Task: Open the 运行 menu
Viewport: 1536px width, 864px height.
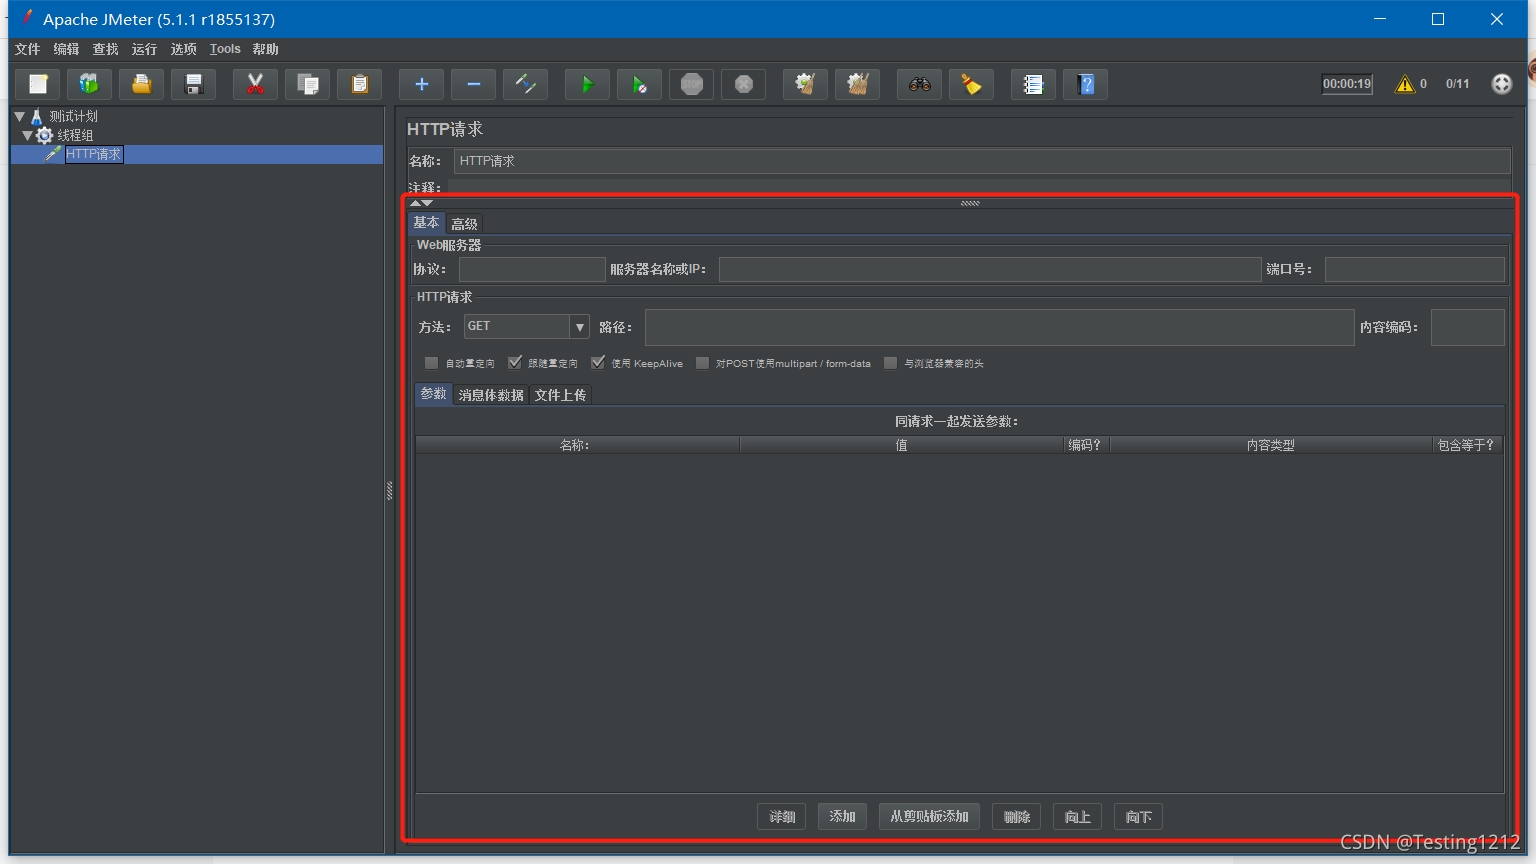Action: click(x=144, y=49)
